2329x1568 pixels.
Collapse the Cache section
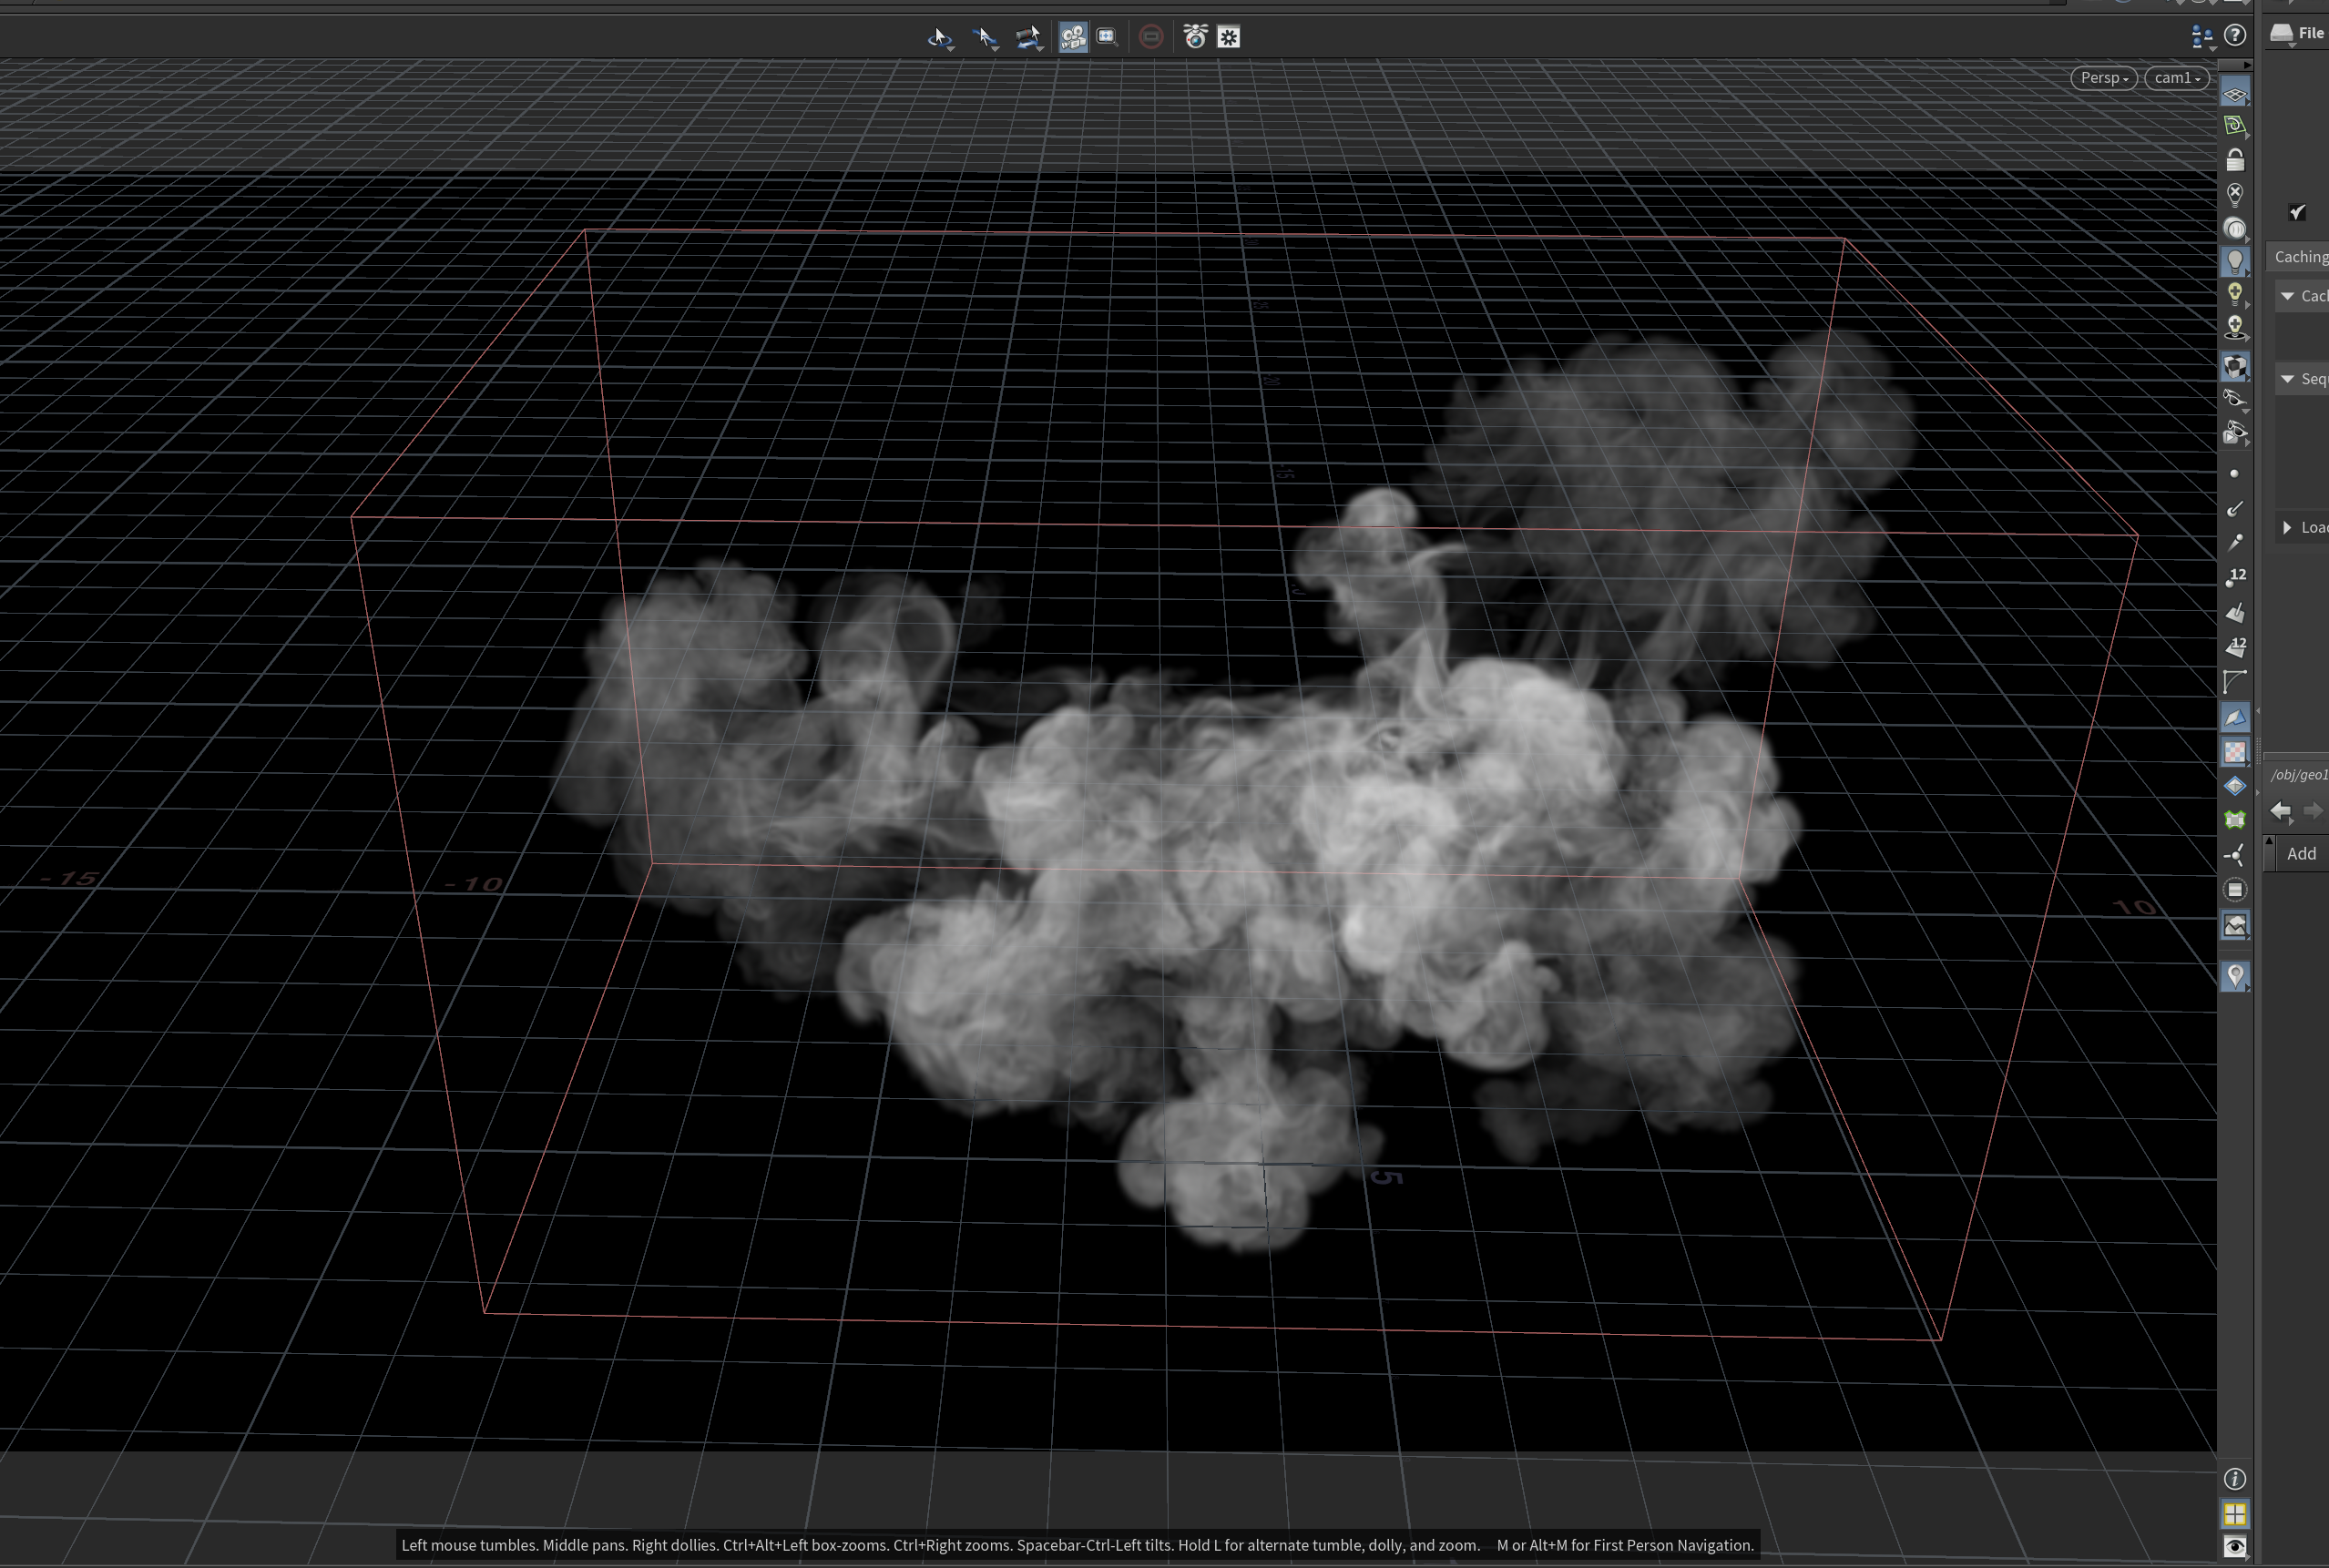pyautogui.click(x=2287, y=296)
